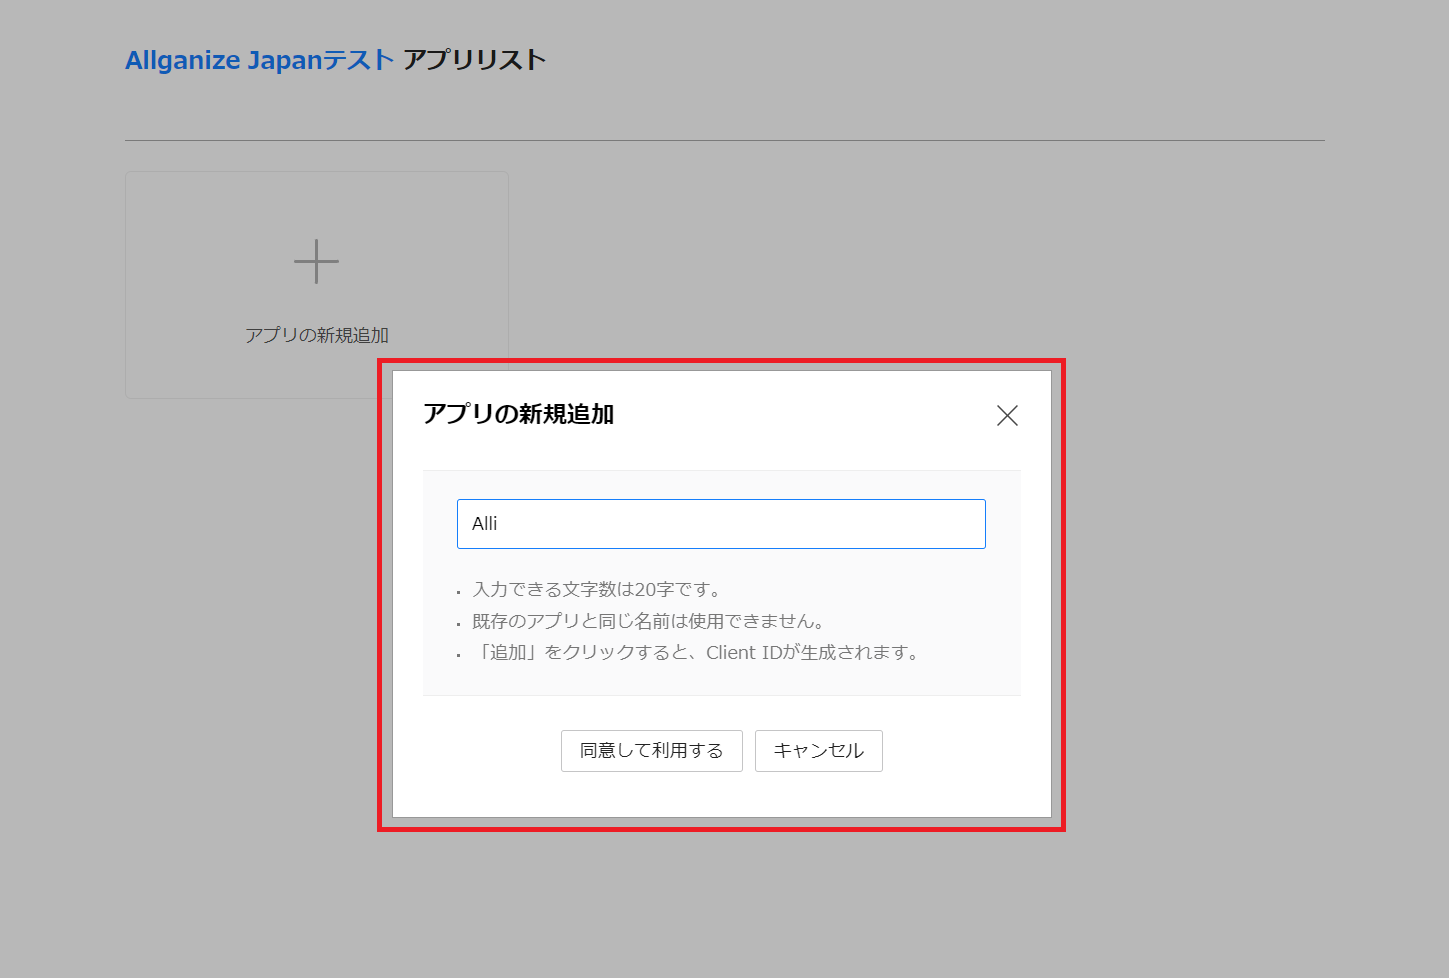This screenshot has height=978, width=1449.
Task: Click the 20字 character limit note
Action: (x=597, y=590)
